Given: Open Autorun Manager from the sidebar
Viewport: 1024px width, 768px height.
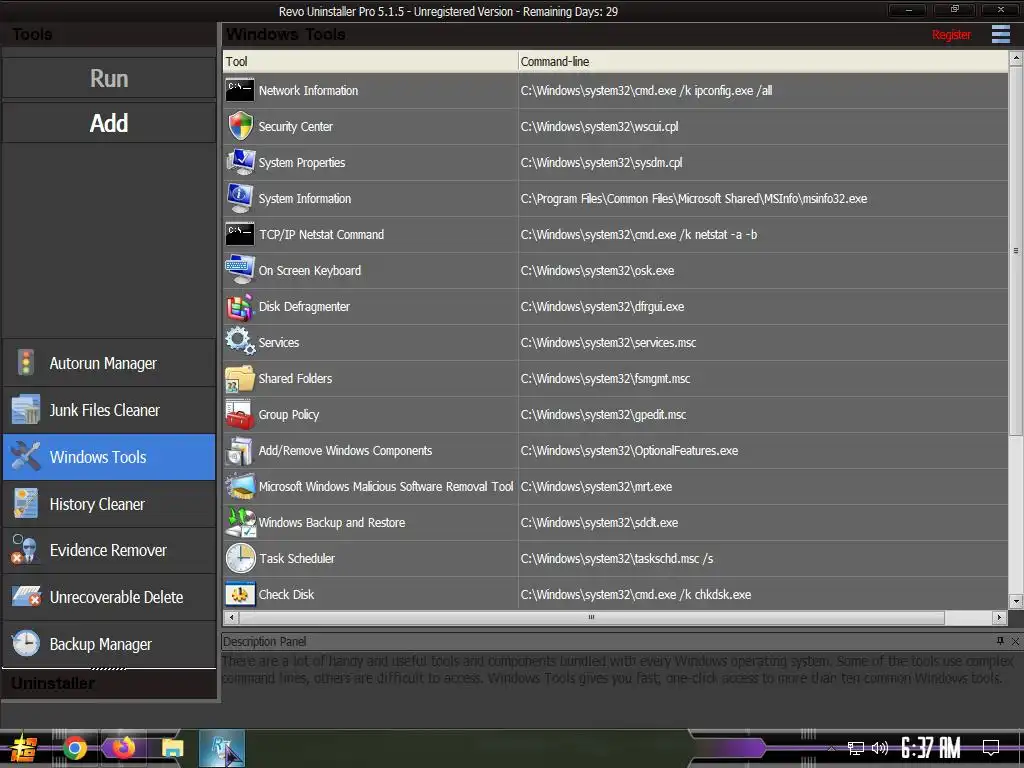Looking at the screenshot, I should pos(109,363).
